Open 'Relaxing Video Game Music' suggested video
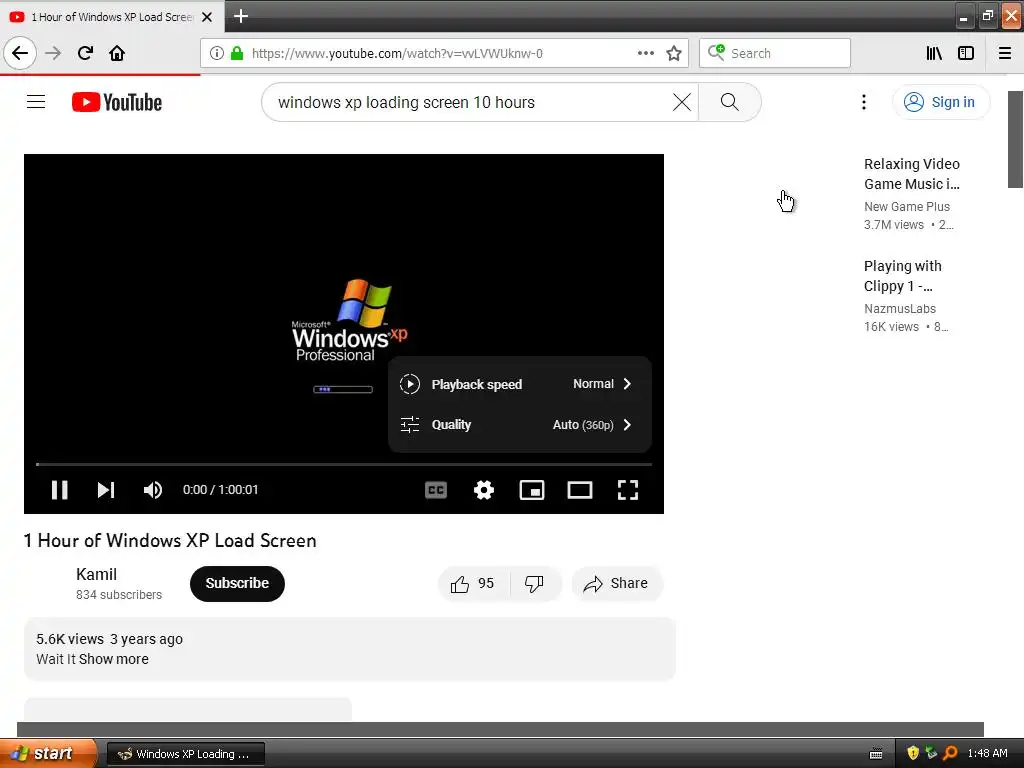The height and width of the screenshot is (768, 1024). tap(912, 174)
